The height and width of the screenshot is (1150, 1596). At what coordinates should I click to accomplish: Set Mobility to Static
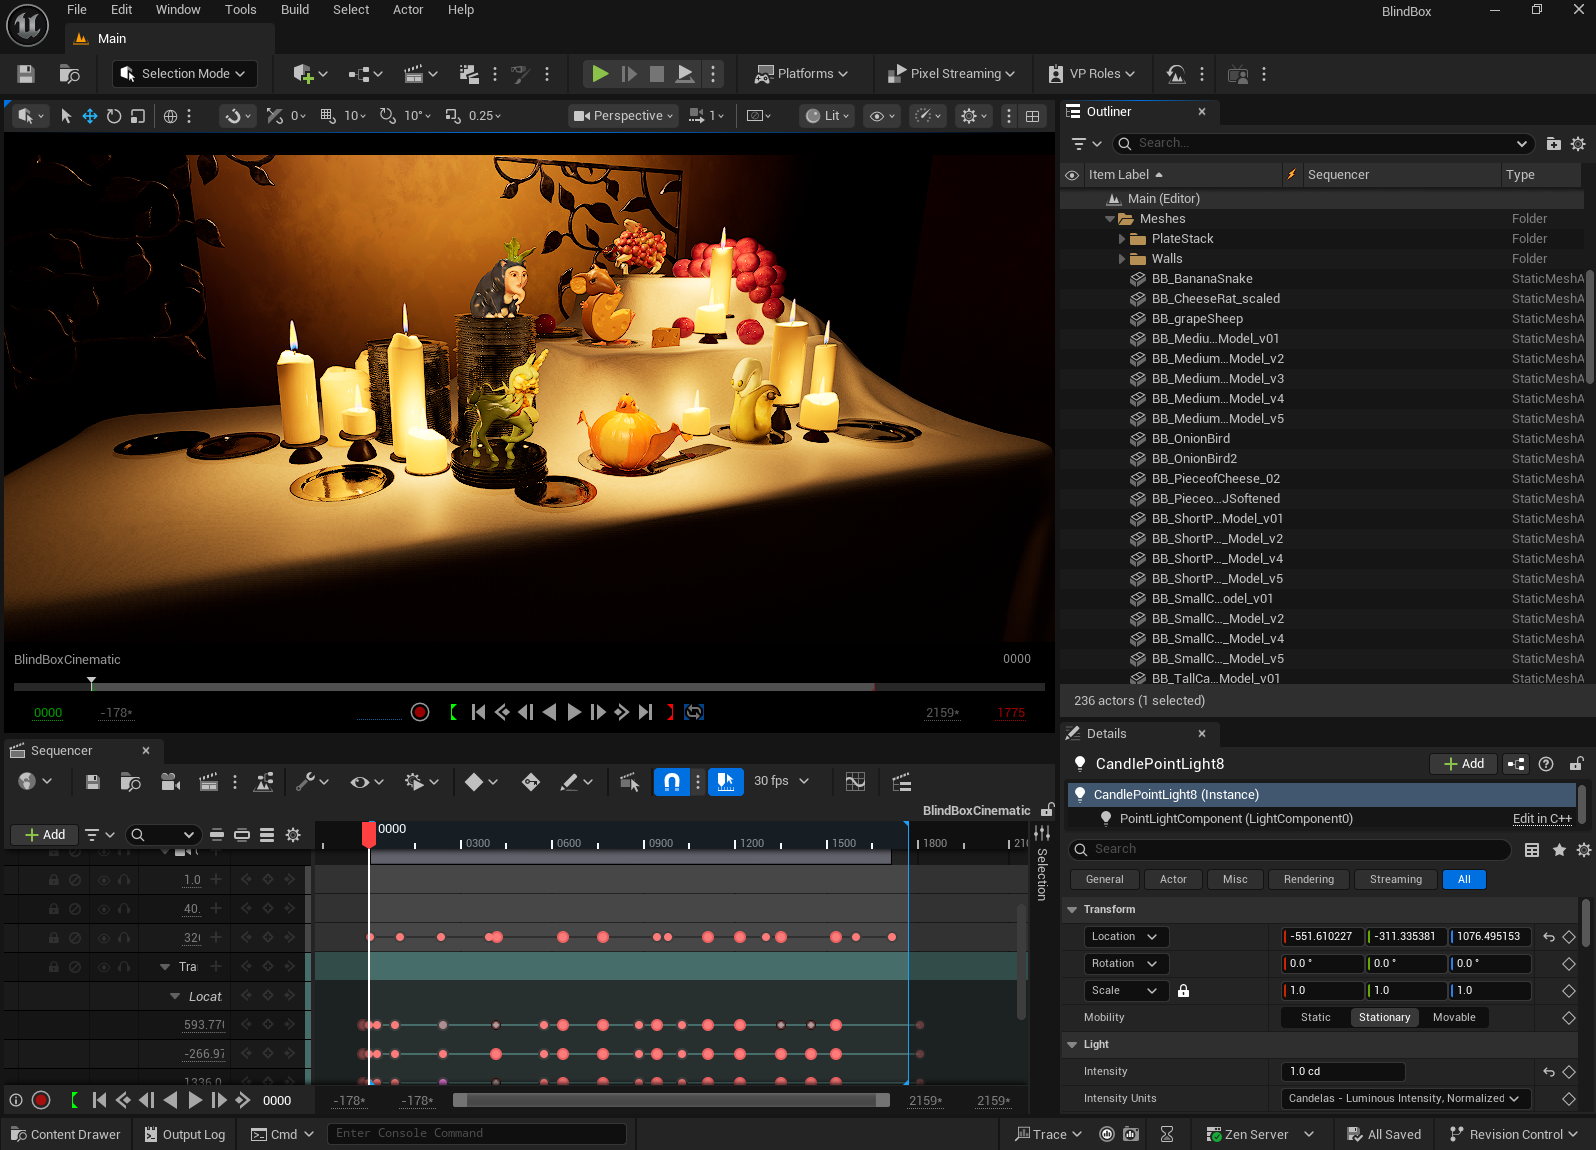(1315, 1018)
